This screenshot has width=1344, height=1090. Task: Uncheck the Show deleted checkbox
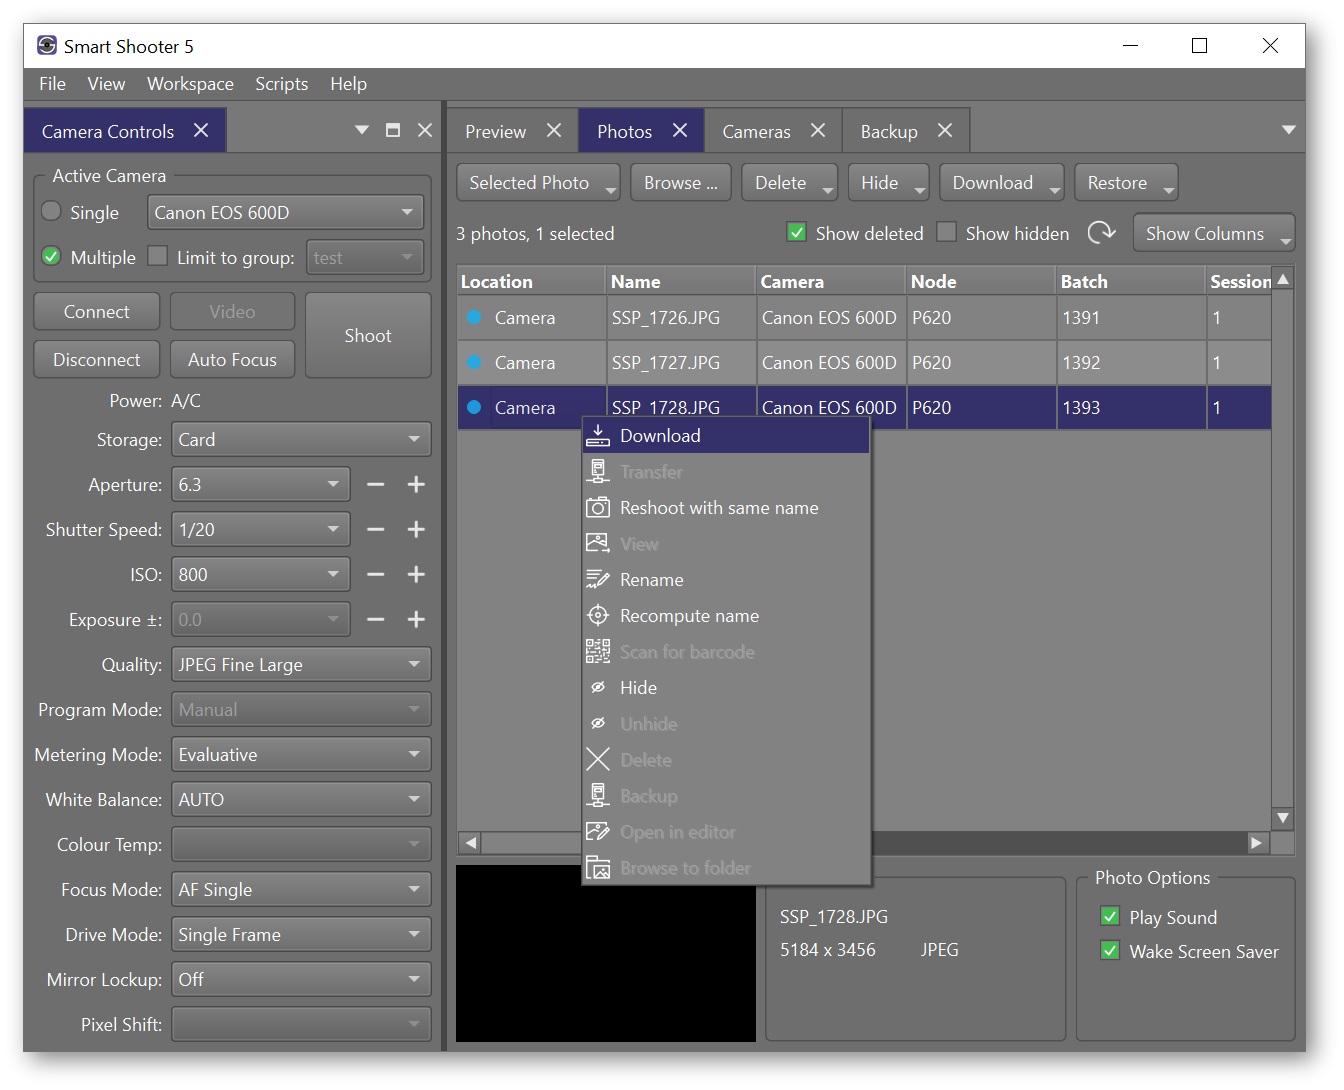tap(796, 232)
